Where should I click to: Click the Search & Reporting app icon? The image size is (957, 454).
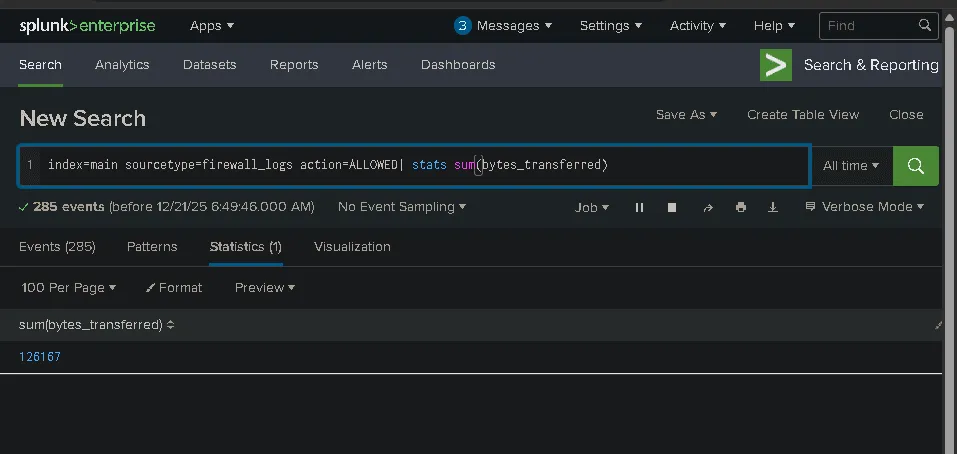click(x=776, y=65)
